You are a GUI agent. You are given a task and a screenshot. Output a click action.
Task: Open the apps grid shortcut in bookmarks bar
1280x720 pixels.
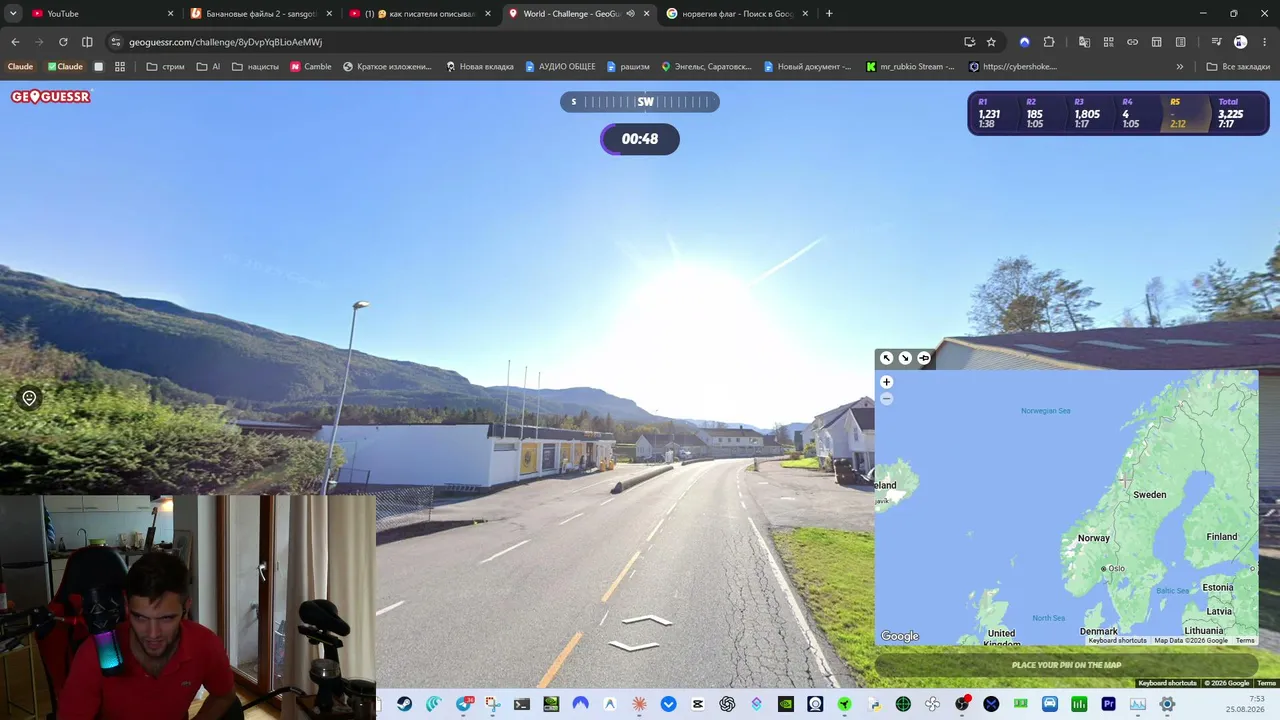pyautogui.click(x=120, y=67)
